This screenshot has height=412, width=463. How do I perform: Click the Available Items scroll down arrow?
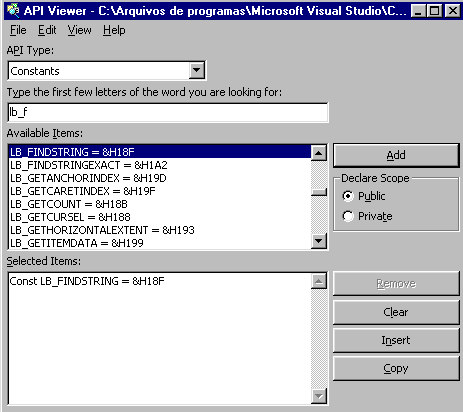(319, 241)
